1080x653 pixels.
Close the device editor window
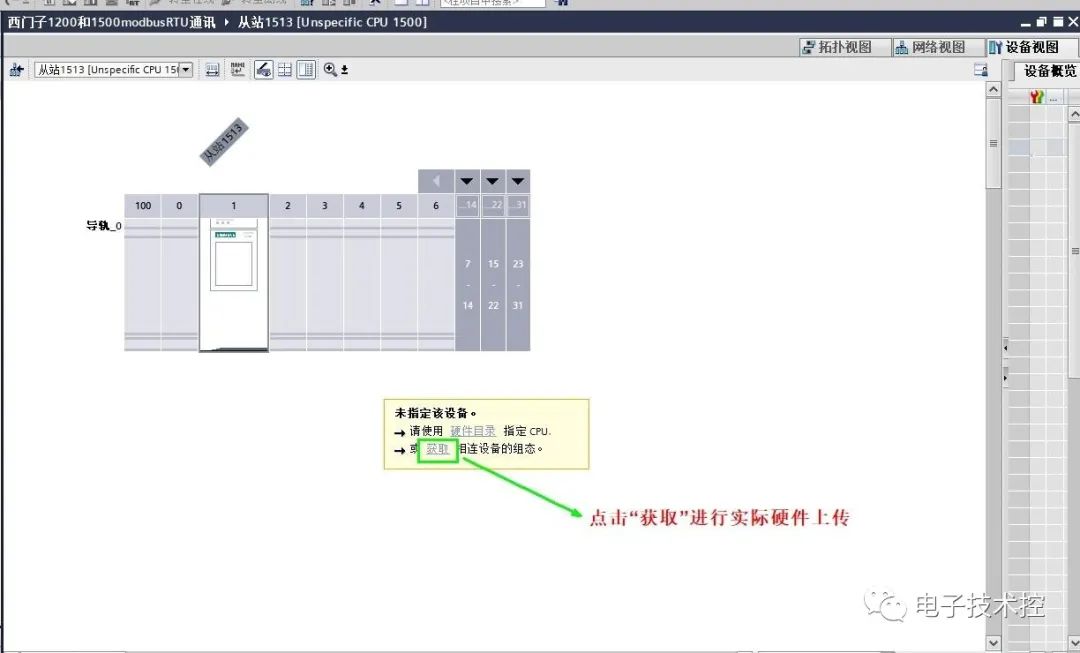[x=1073, y=22]
